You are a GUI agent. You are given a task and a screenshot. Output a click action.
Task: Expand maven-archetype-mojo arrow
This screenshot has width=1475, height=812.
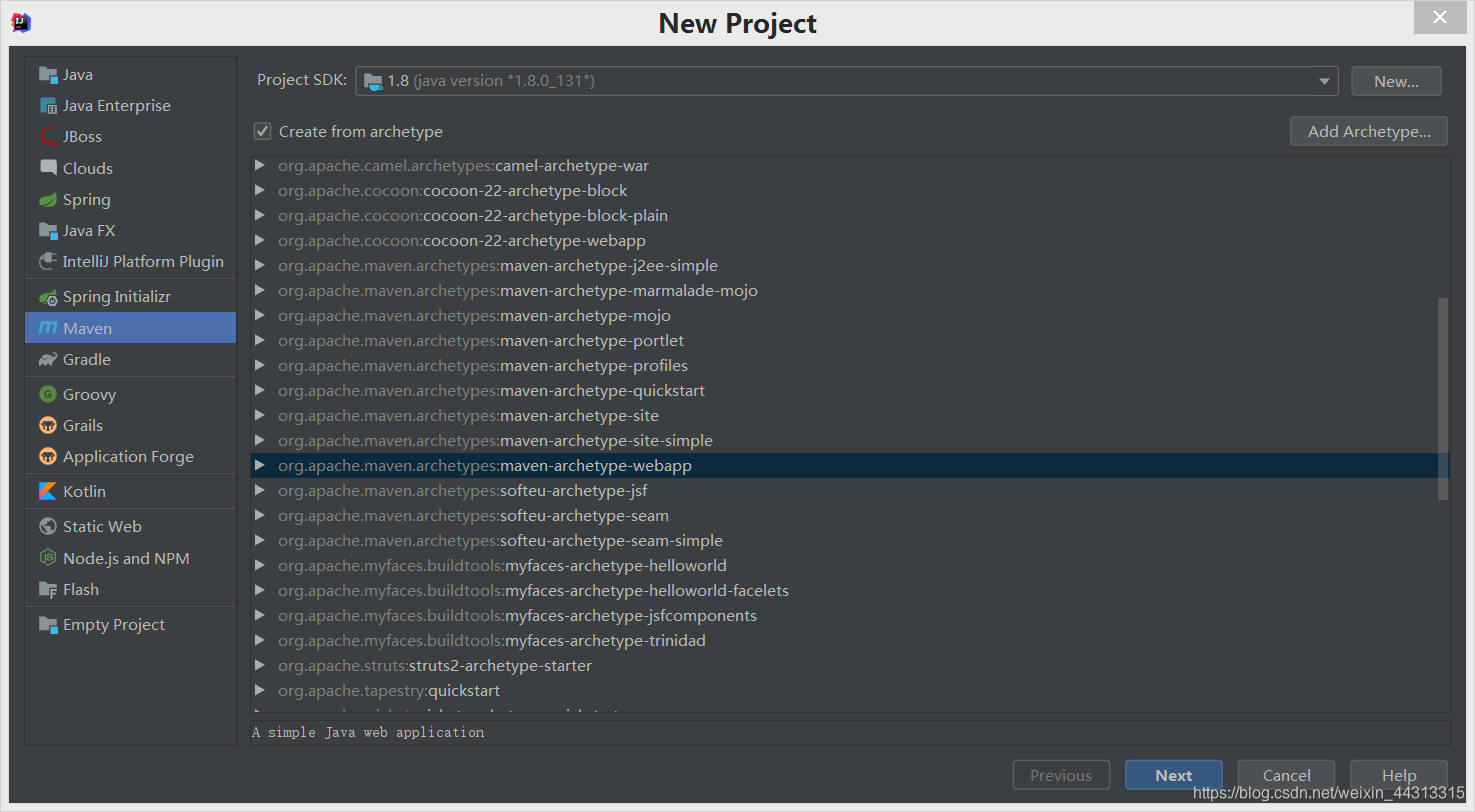click(x=260, y=315)
